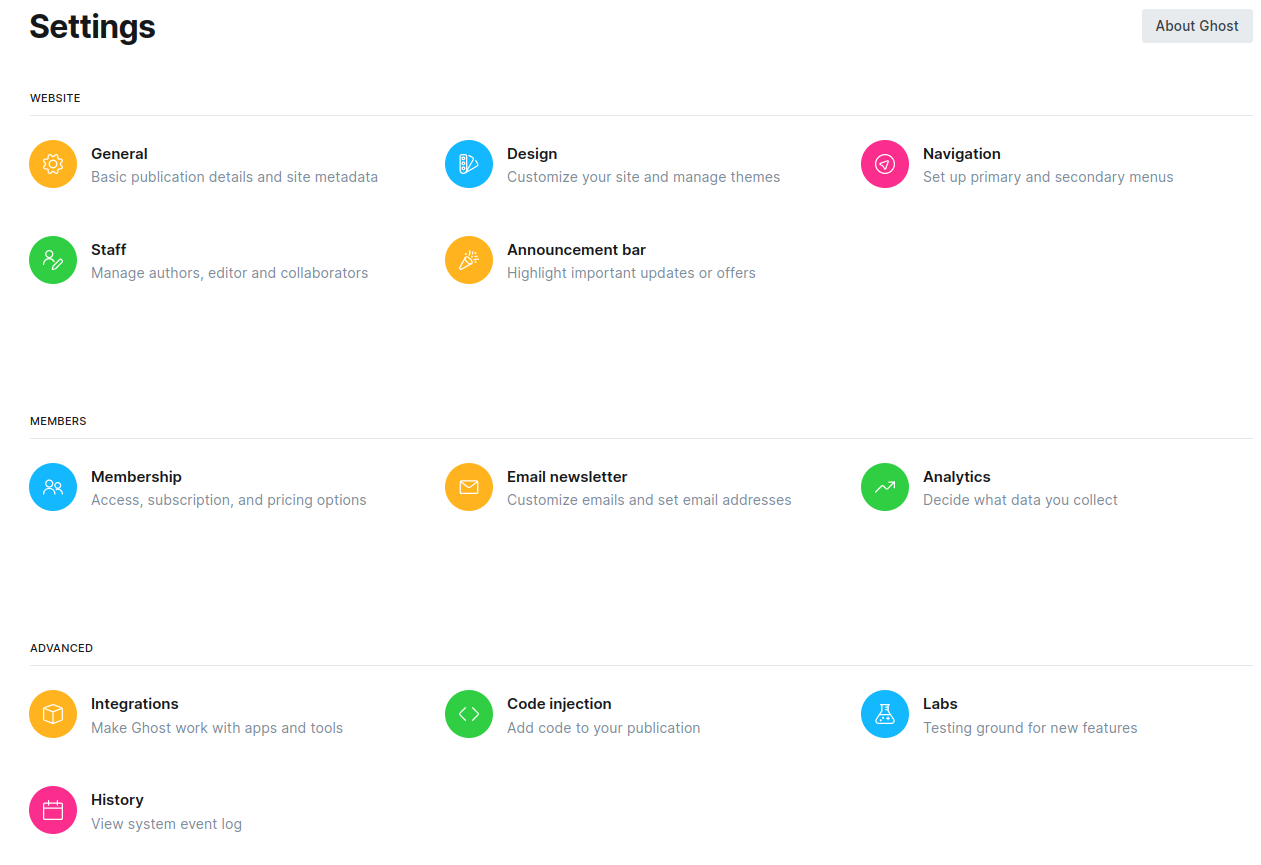Click the Code injection brackets icon
This screenshot has width=1261, height=865.
point(468,714)
